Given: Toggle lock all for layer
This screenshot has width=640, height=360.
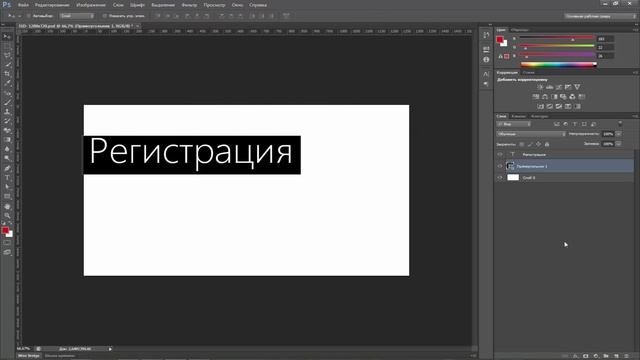Looking at the screenshot, I should click(x=547, y=144).
